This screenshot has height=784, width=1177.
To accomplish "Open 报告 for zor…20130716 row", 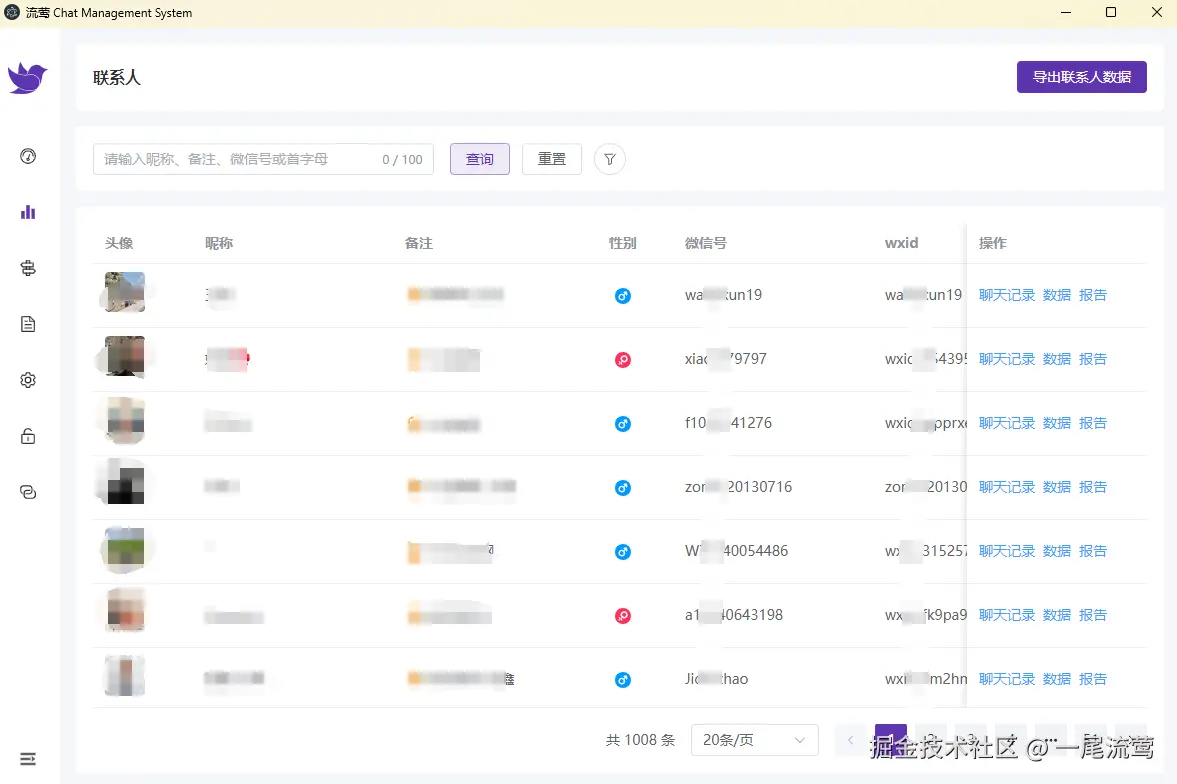I will tap(1093, 487).
